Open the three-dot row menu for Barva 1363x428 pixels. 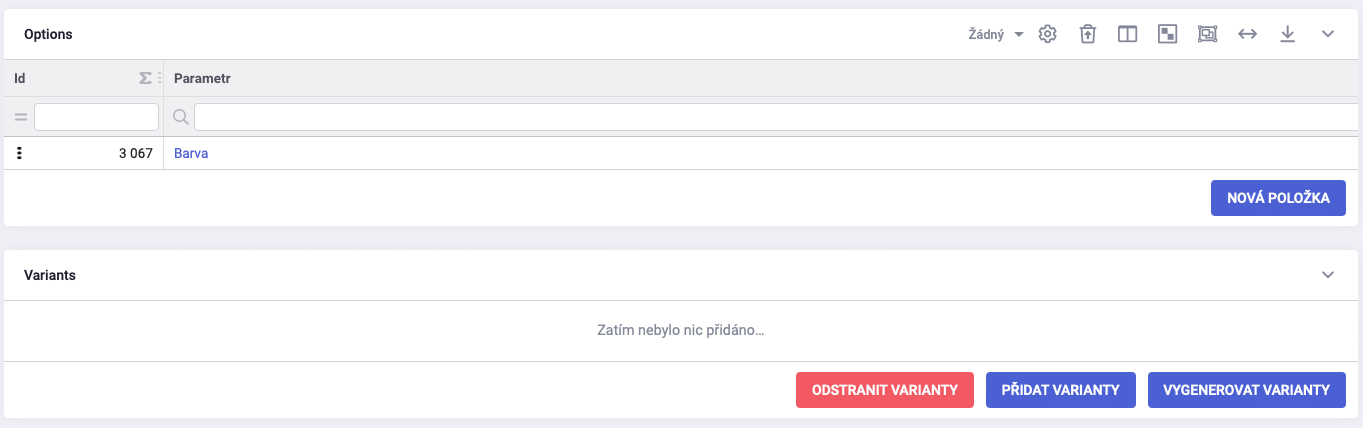point(19,154)
